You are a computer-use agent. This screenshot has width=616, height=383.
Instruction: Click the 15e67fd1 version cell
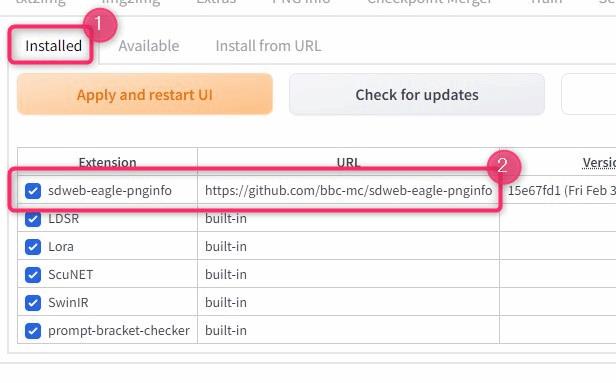[562, 191]
